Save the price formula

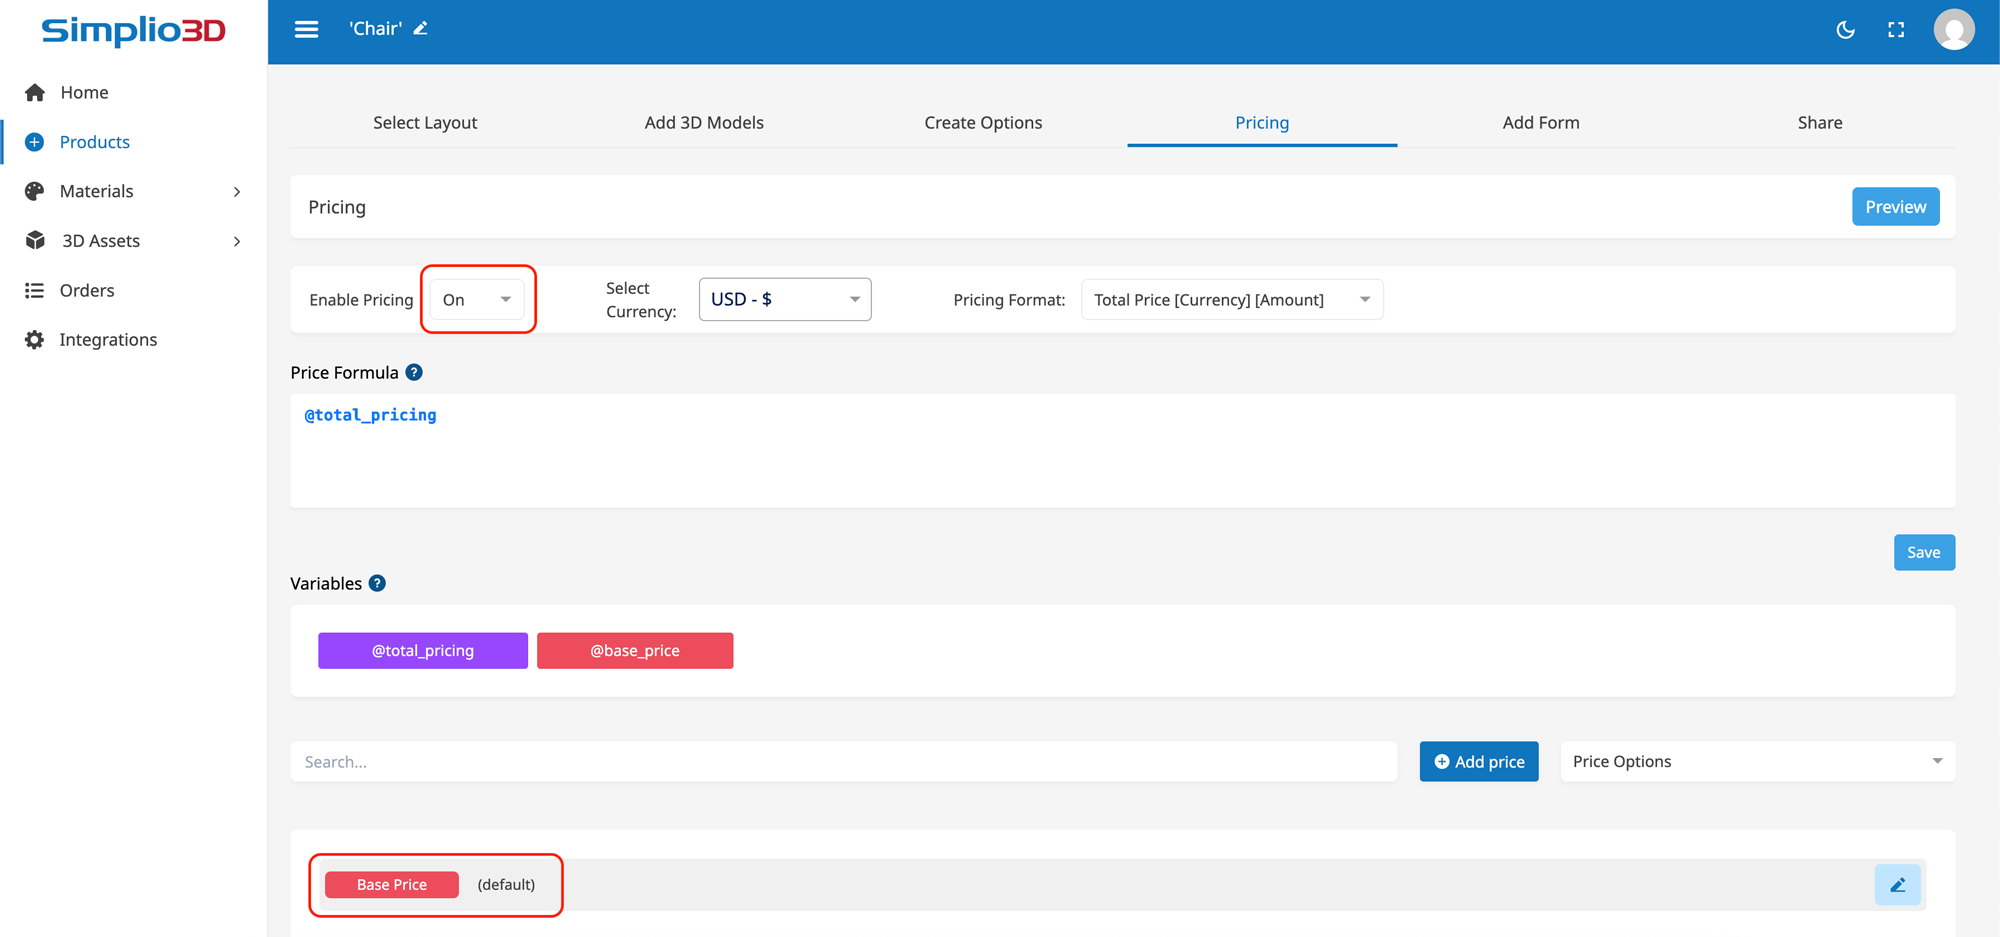coord(1923,553)
